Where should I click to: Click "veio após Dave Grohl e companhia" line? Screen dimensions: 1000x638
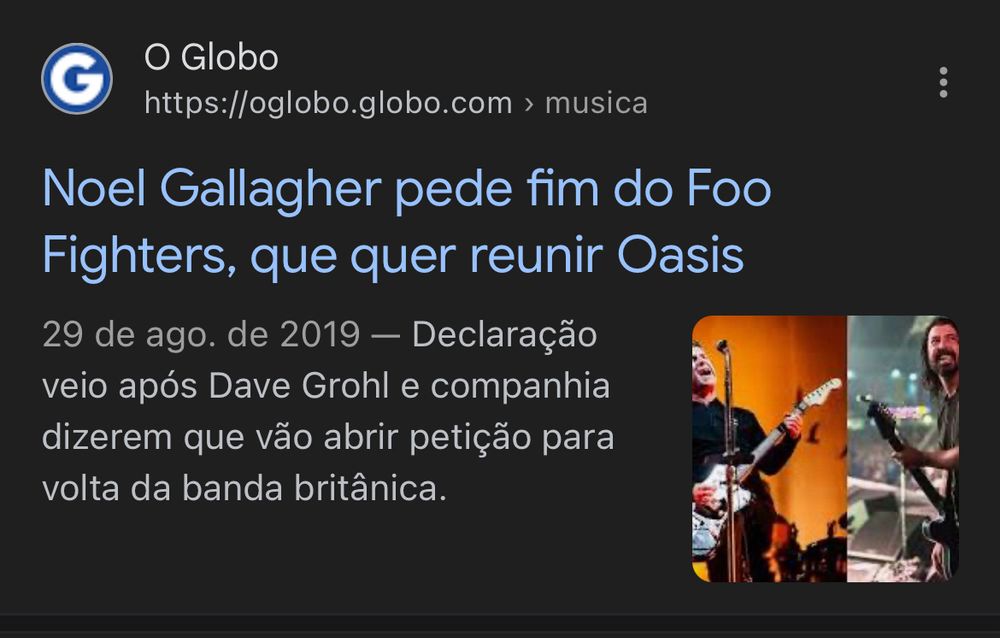(326, 387)
